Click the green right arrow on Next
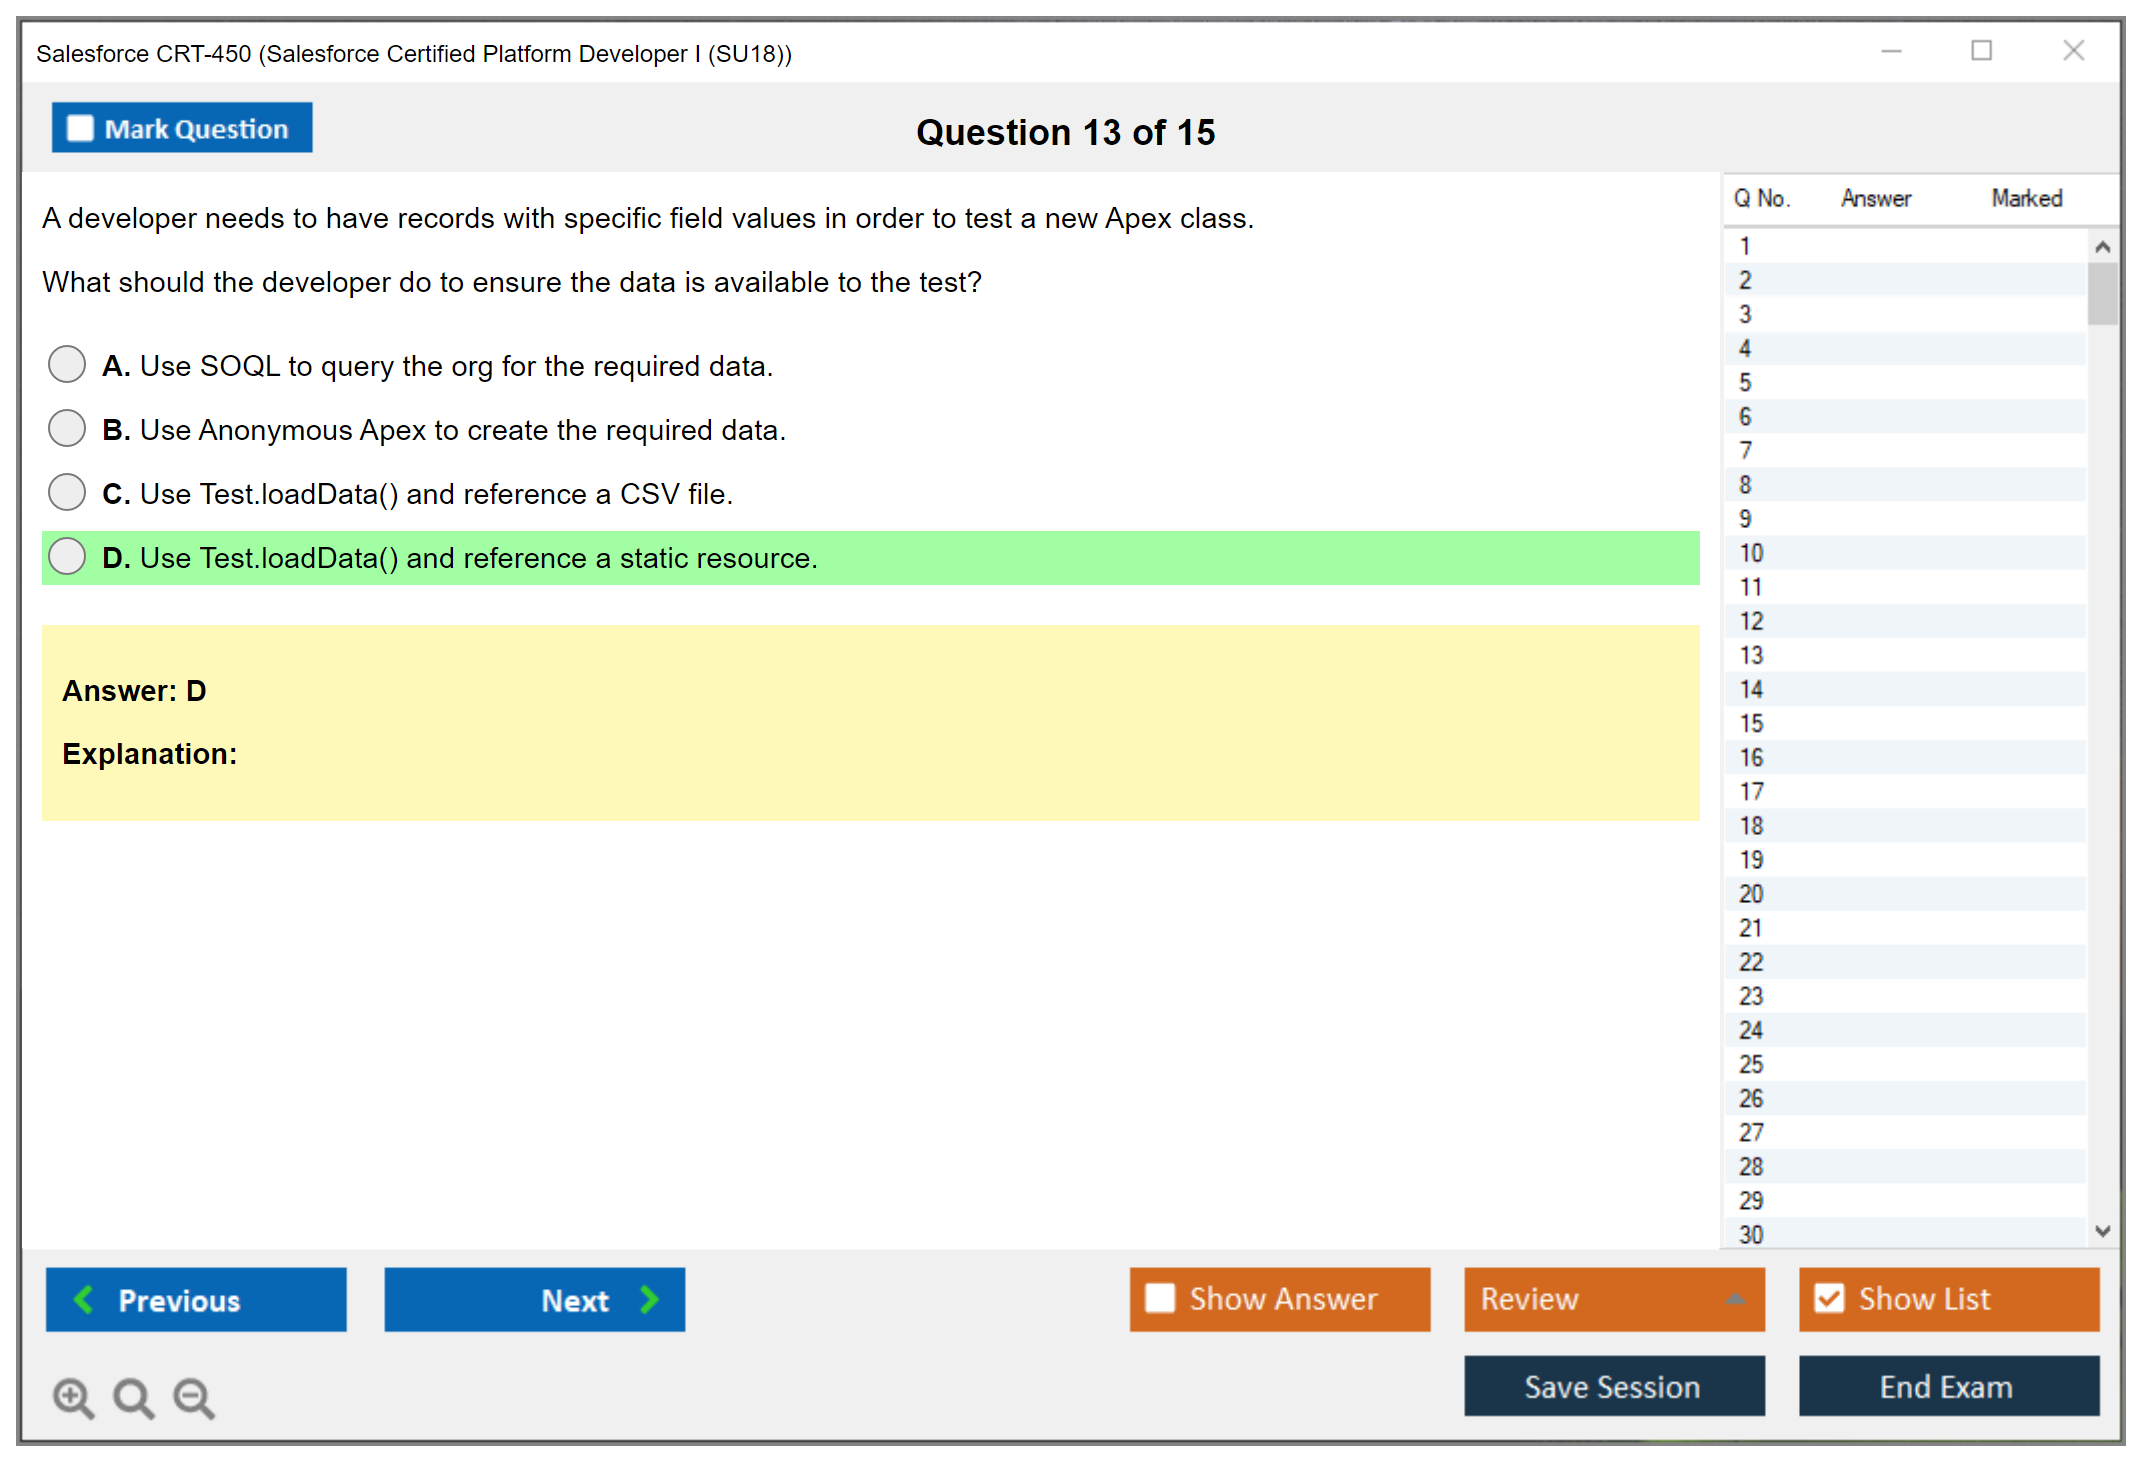2150x1470 pixels. tap(650, 1299)
